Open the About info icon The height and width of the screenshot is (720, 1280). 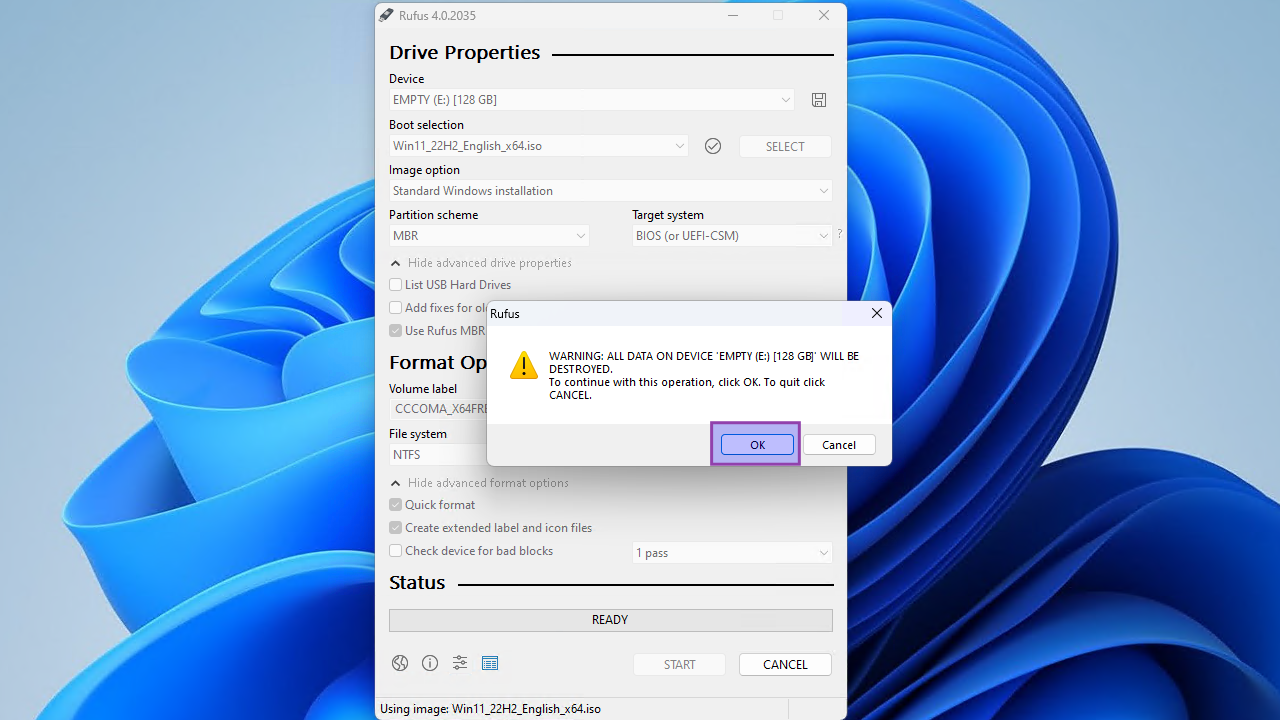pos(430,663)
